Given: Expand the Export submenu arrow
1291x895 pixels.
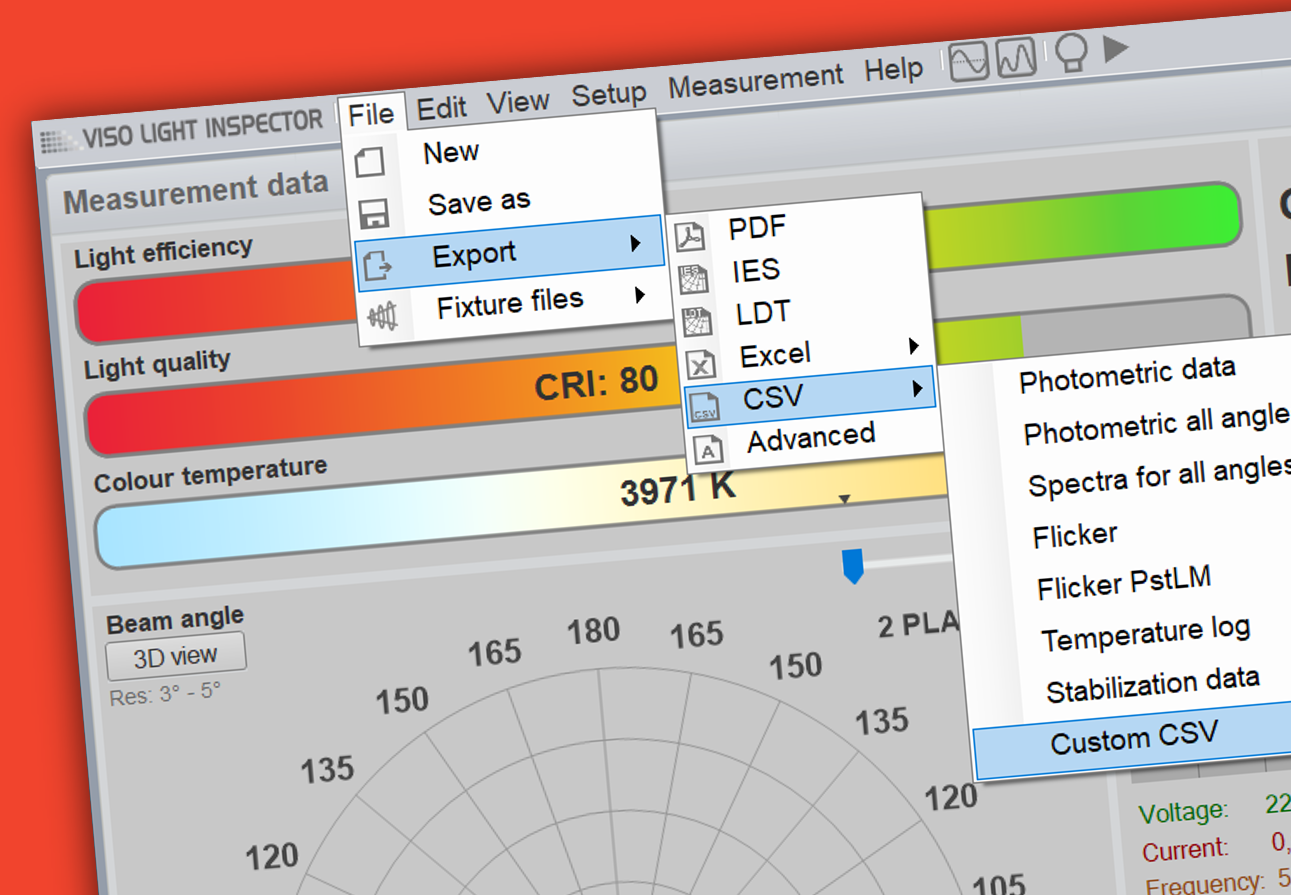Looking at the screenshot, I should (x=635, y=243).
